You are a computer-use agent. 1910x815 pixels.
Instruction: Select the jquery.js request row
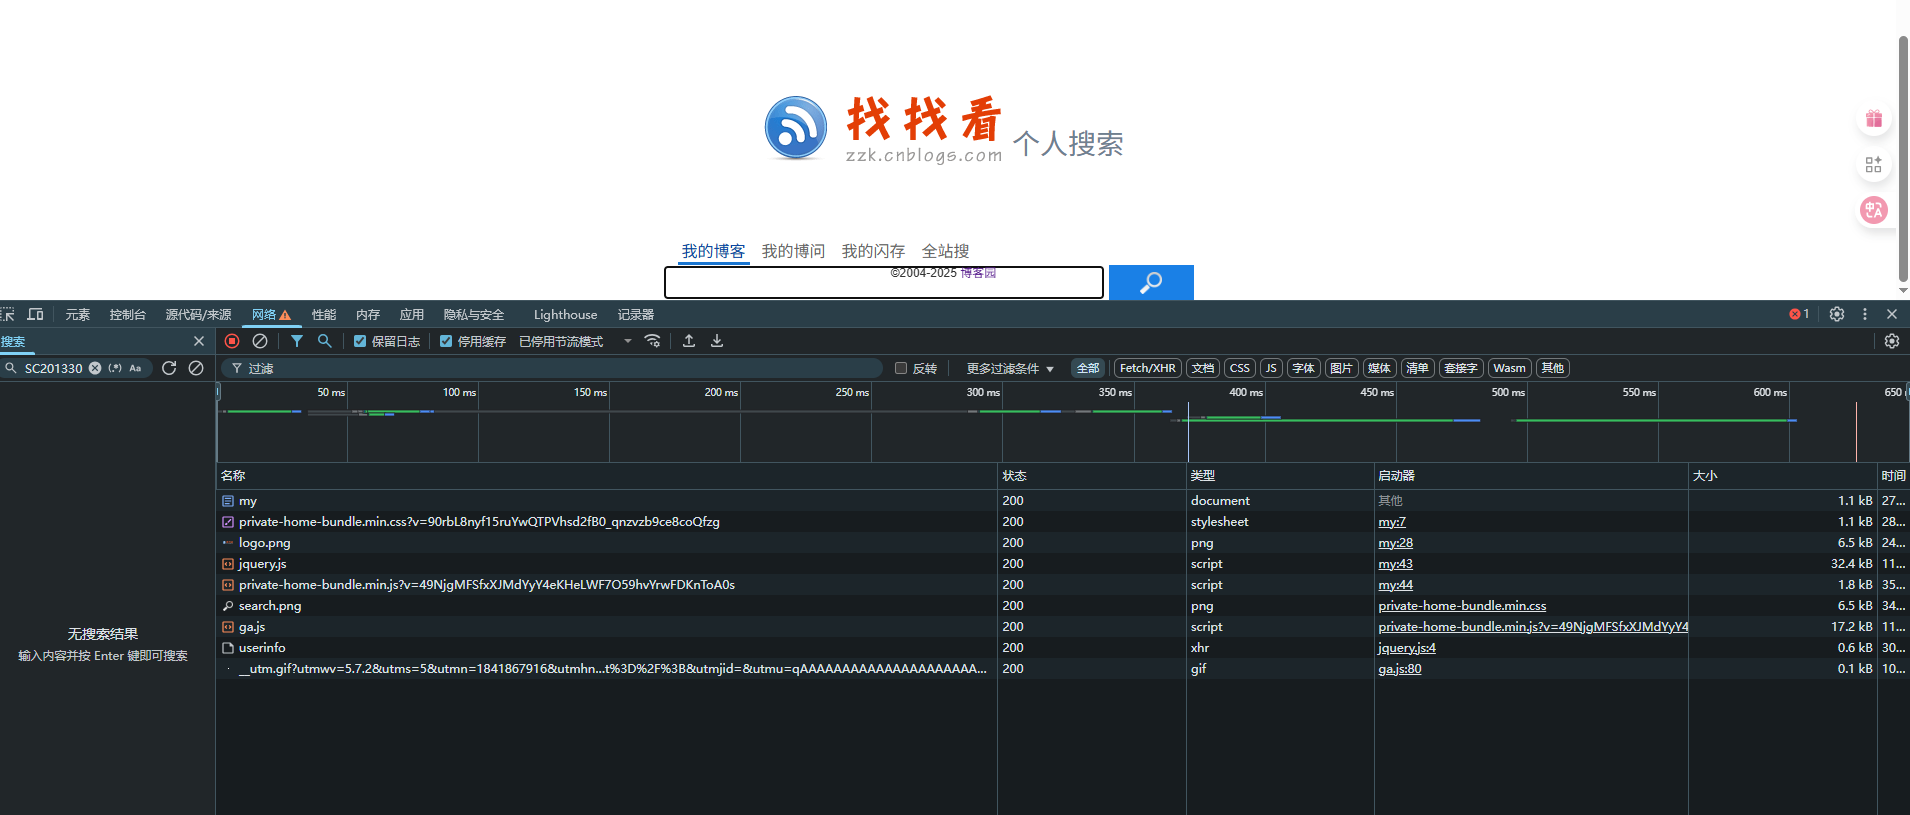tap(1062, 563)
